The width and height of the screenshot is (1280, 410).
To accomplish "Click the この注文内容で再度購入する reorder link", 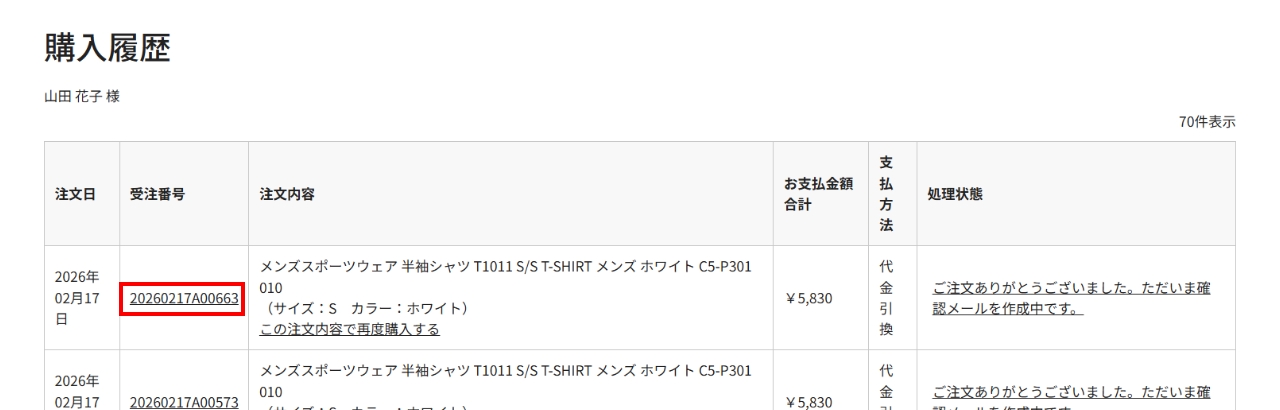I will pyautogui.click(x=349, y=329).
